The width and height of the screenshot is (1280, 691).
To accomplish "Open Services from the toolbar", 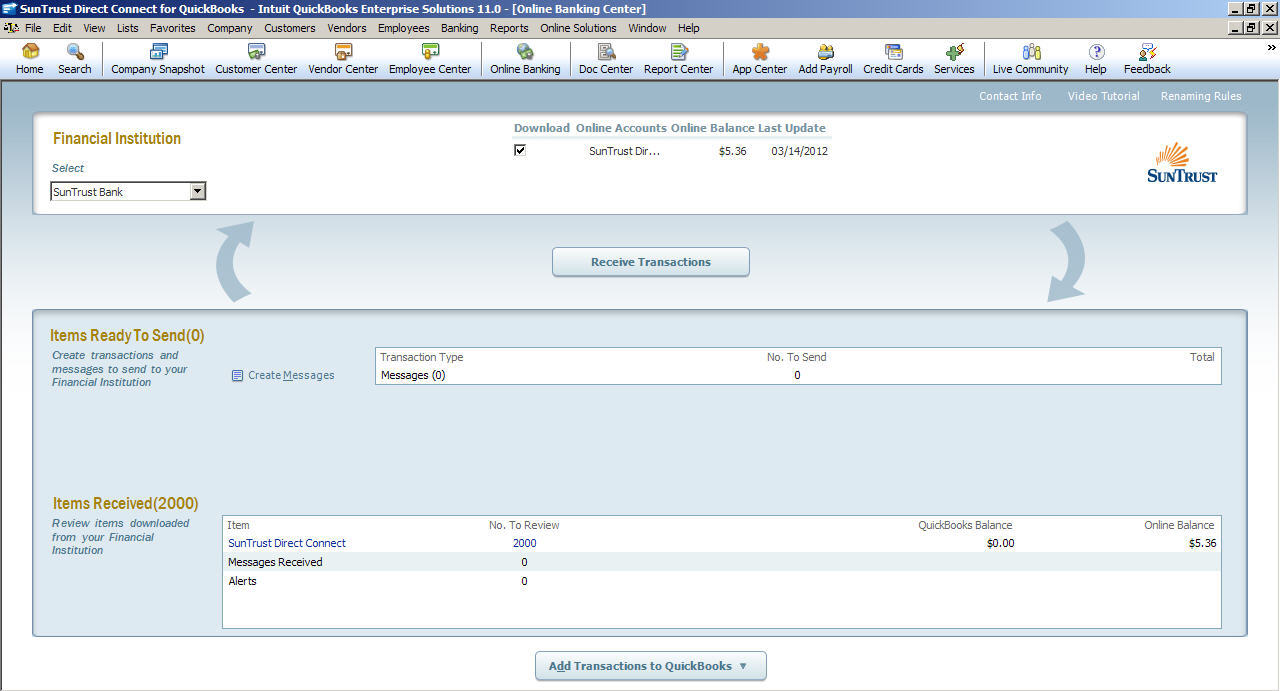I will point(954,59).
